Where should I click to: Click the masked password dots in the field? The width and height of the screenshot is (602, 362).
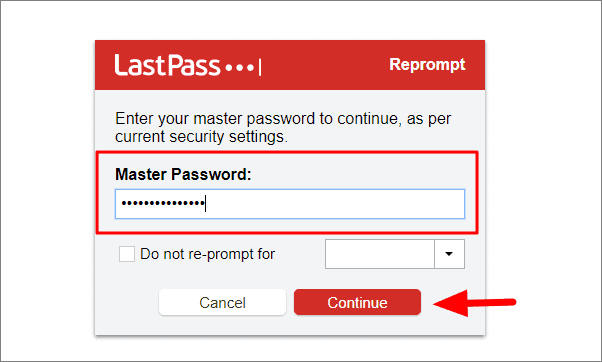pyautogui.click(x=163, y=203)
